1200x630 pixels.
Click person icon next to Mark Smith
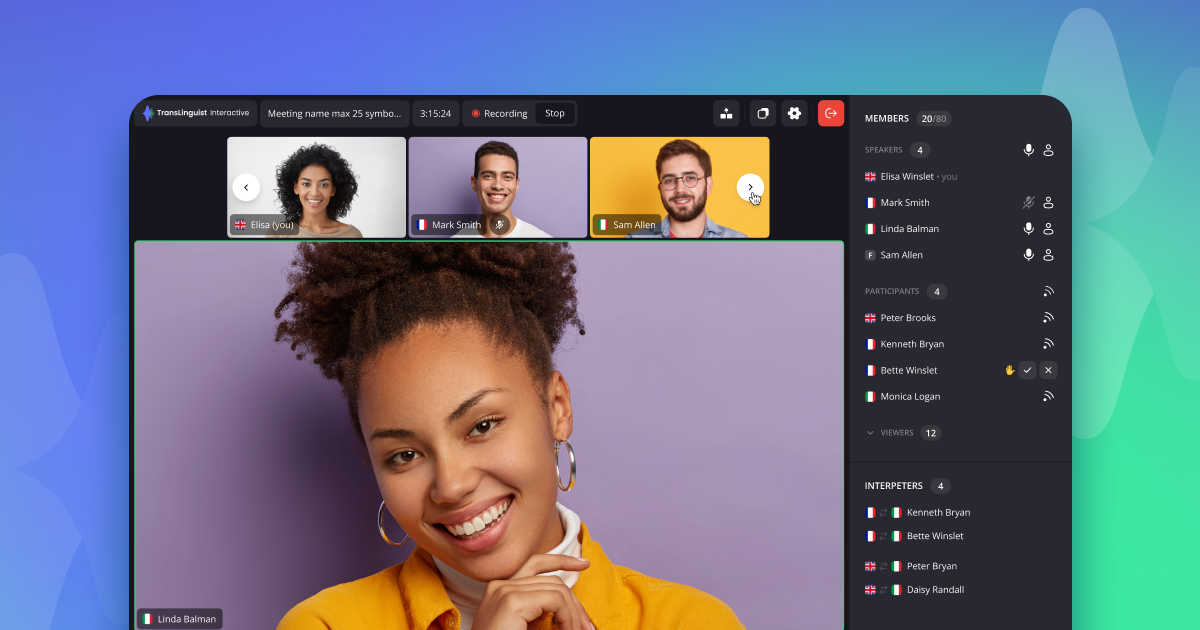pos(1048,202)
